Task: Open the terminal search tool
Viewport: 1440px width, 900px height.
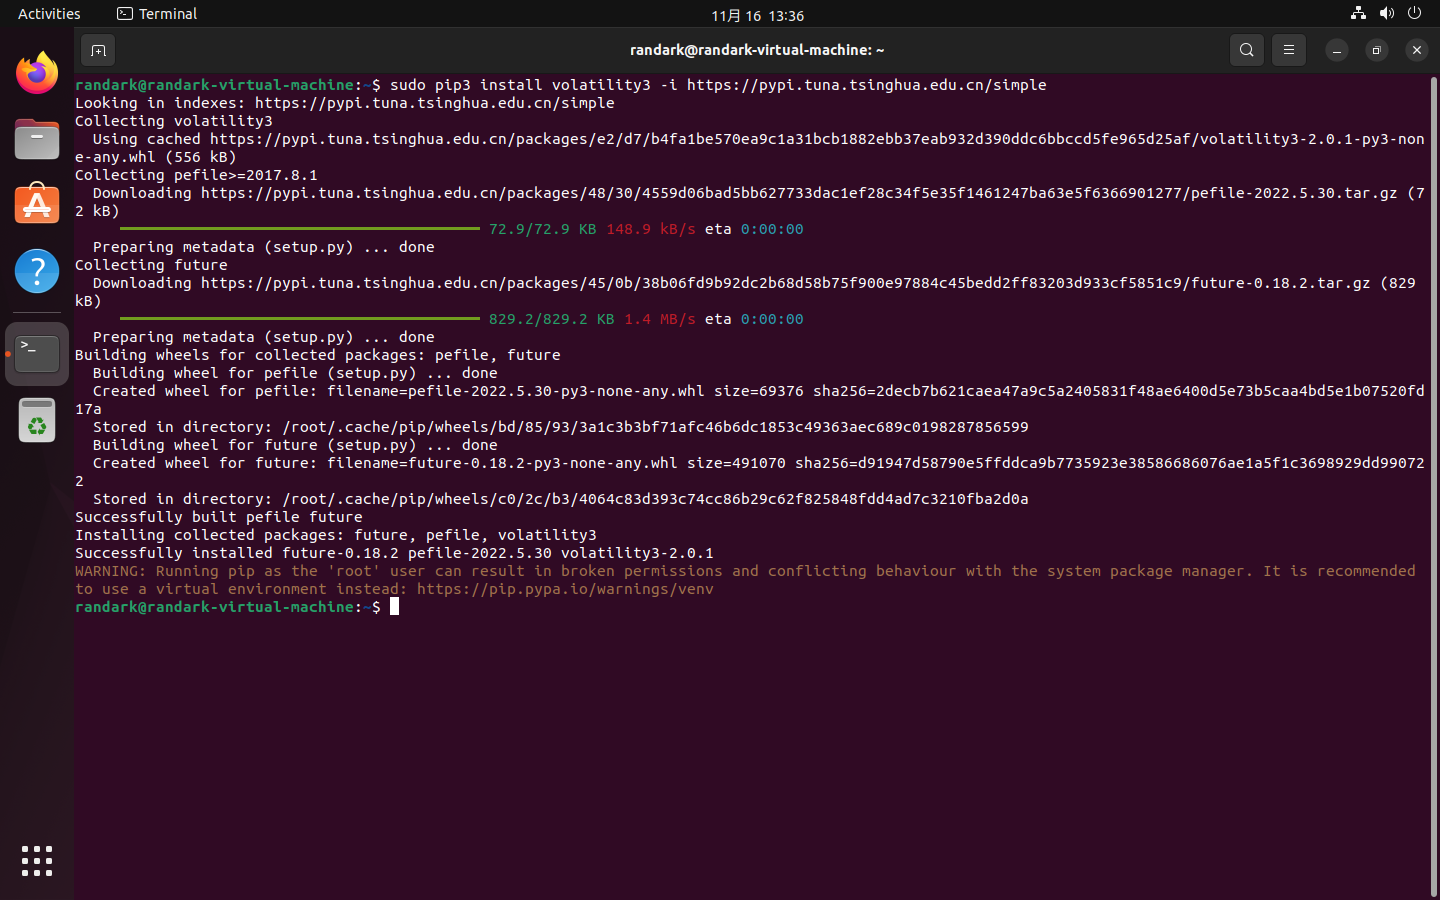Action: pos(1246,50)
